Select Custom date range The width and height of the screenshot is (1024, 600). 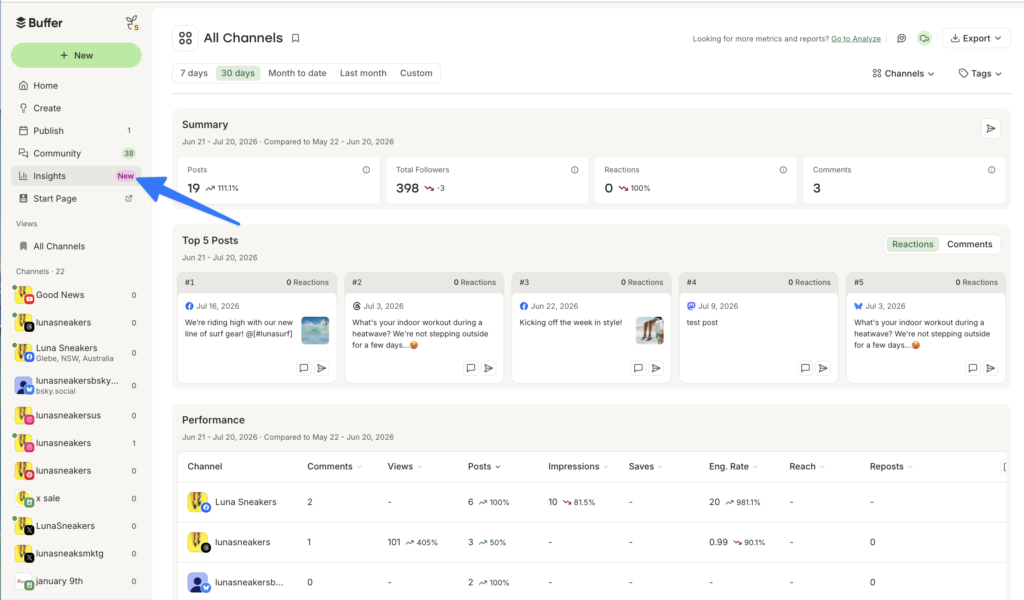point(416,73)
